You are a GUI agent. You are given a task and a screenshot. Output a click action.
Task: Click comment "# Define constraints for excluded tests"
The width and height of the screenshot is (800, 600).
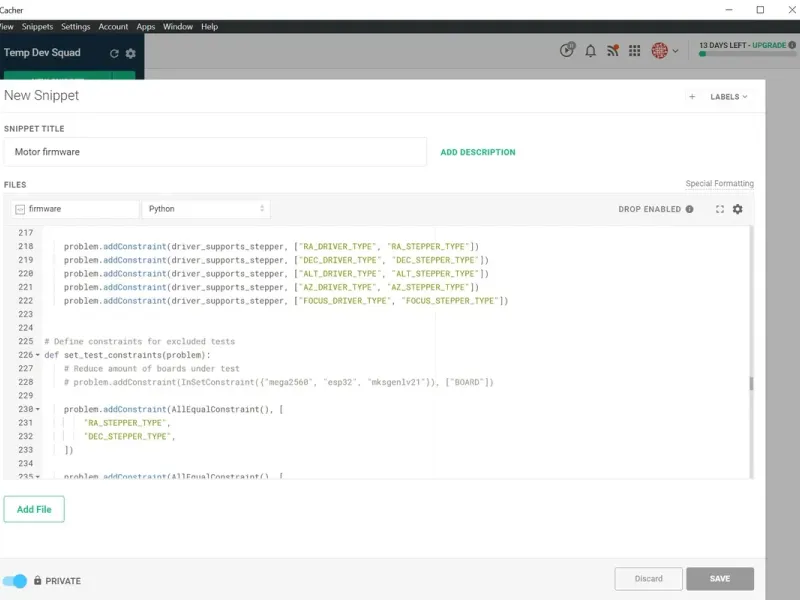[x=139, y=341]
